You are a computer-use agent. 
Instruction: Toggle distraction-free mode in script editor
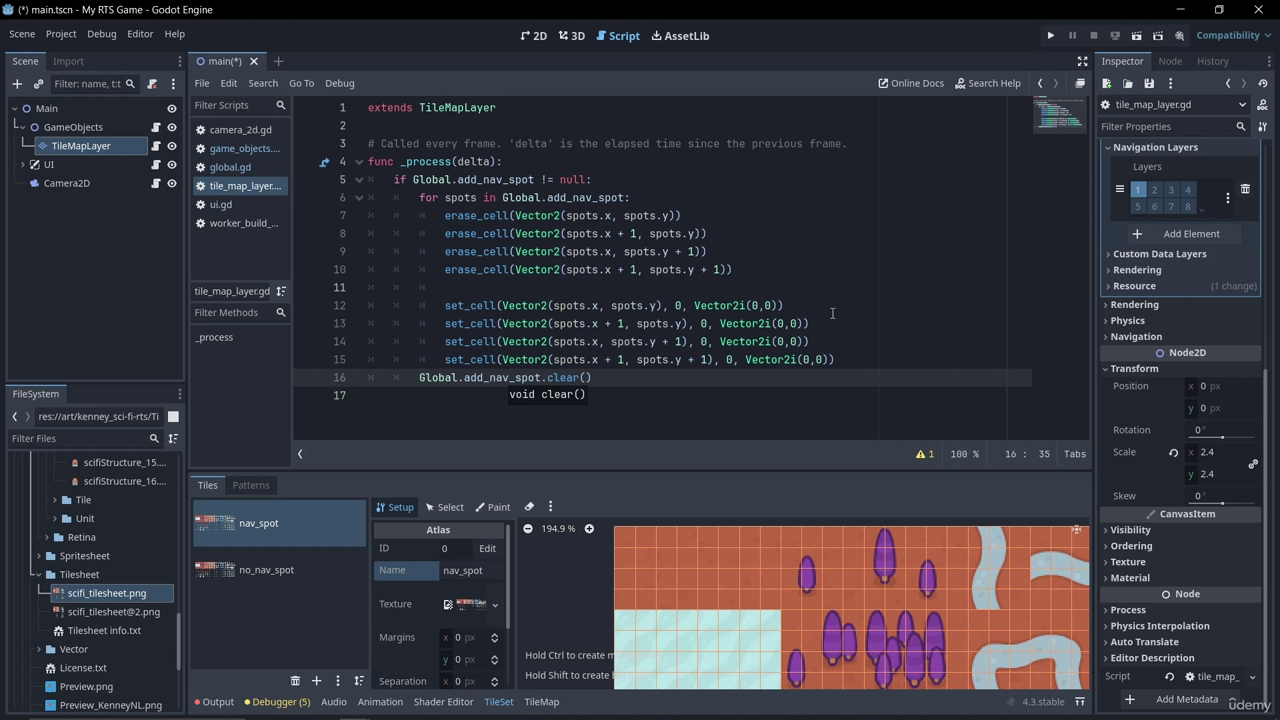coord(1082,62)
